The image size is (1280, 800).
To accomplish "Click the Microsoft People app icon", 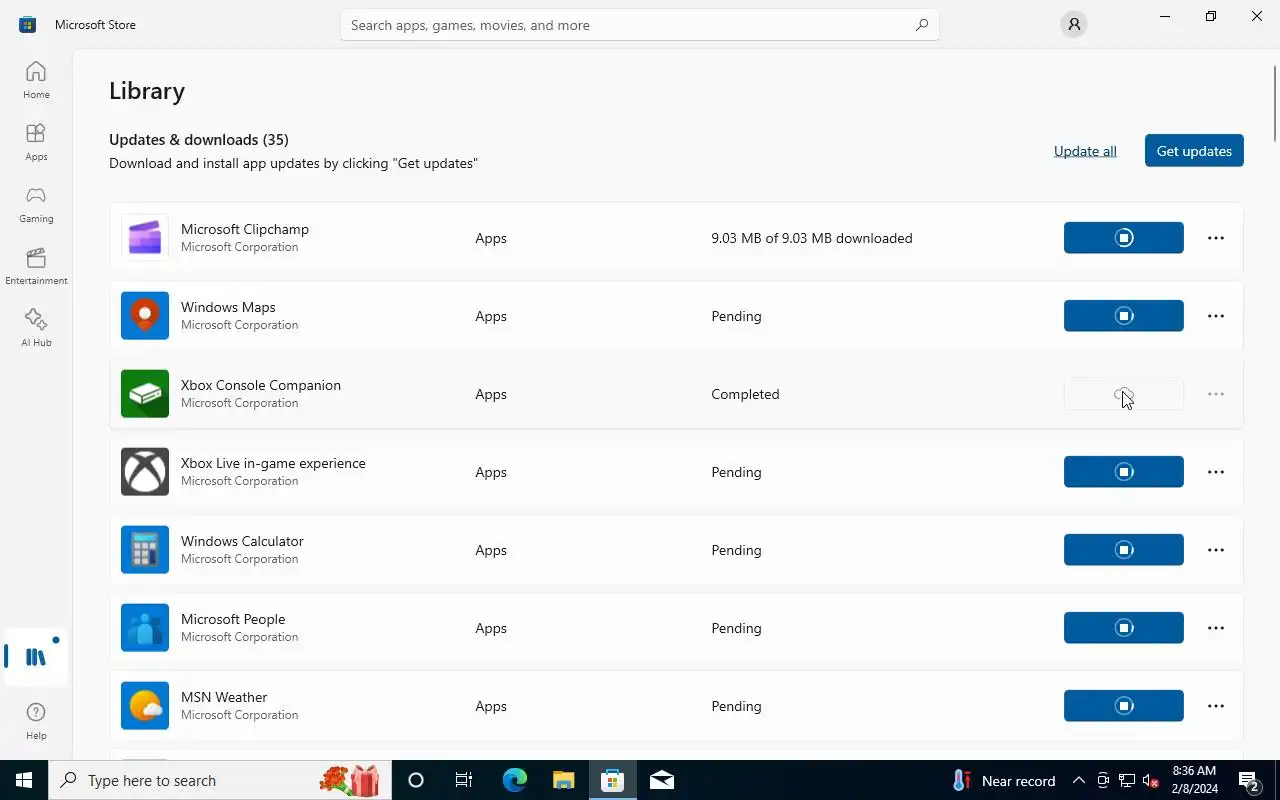I will pos(145,628).
